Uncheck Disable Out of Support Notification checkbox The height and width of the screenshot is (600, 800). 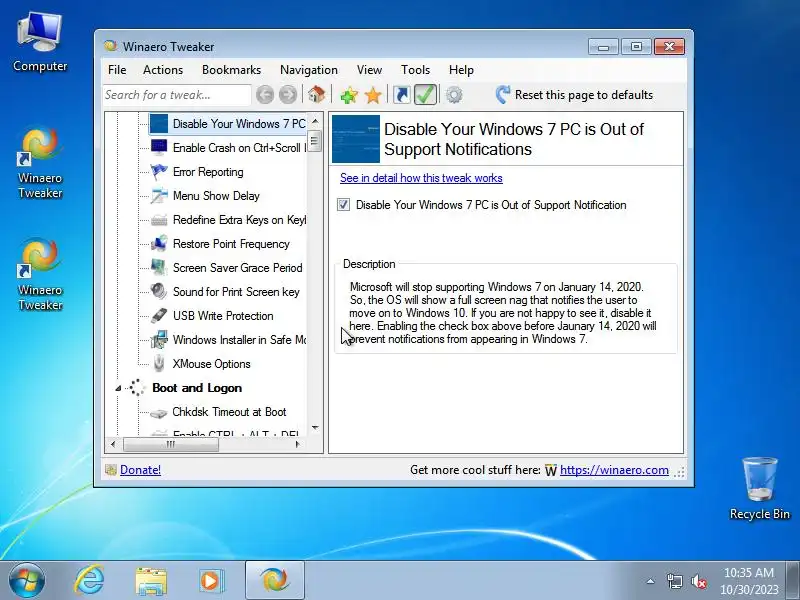[343, 205]
